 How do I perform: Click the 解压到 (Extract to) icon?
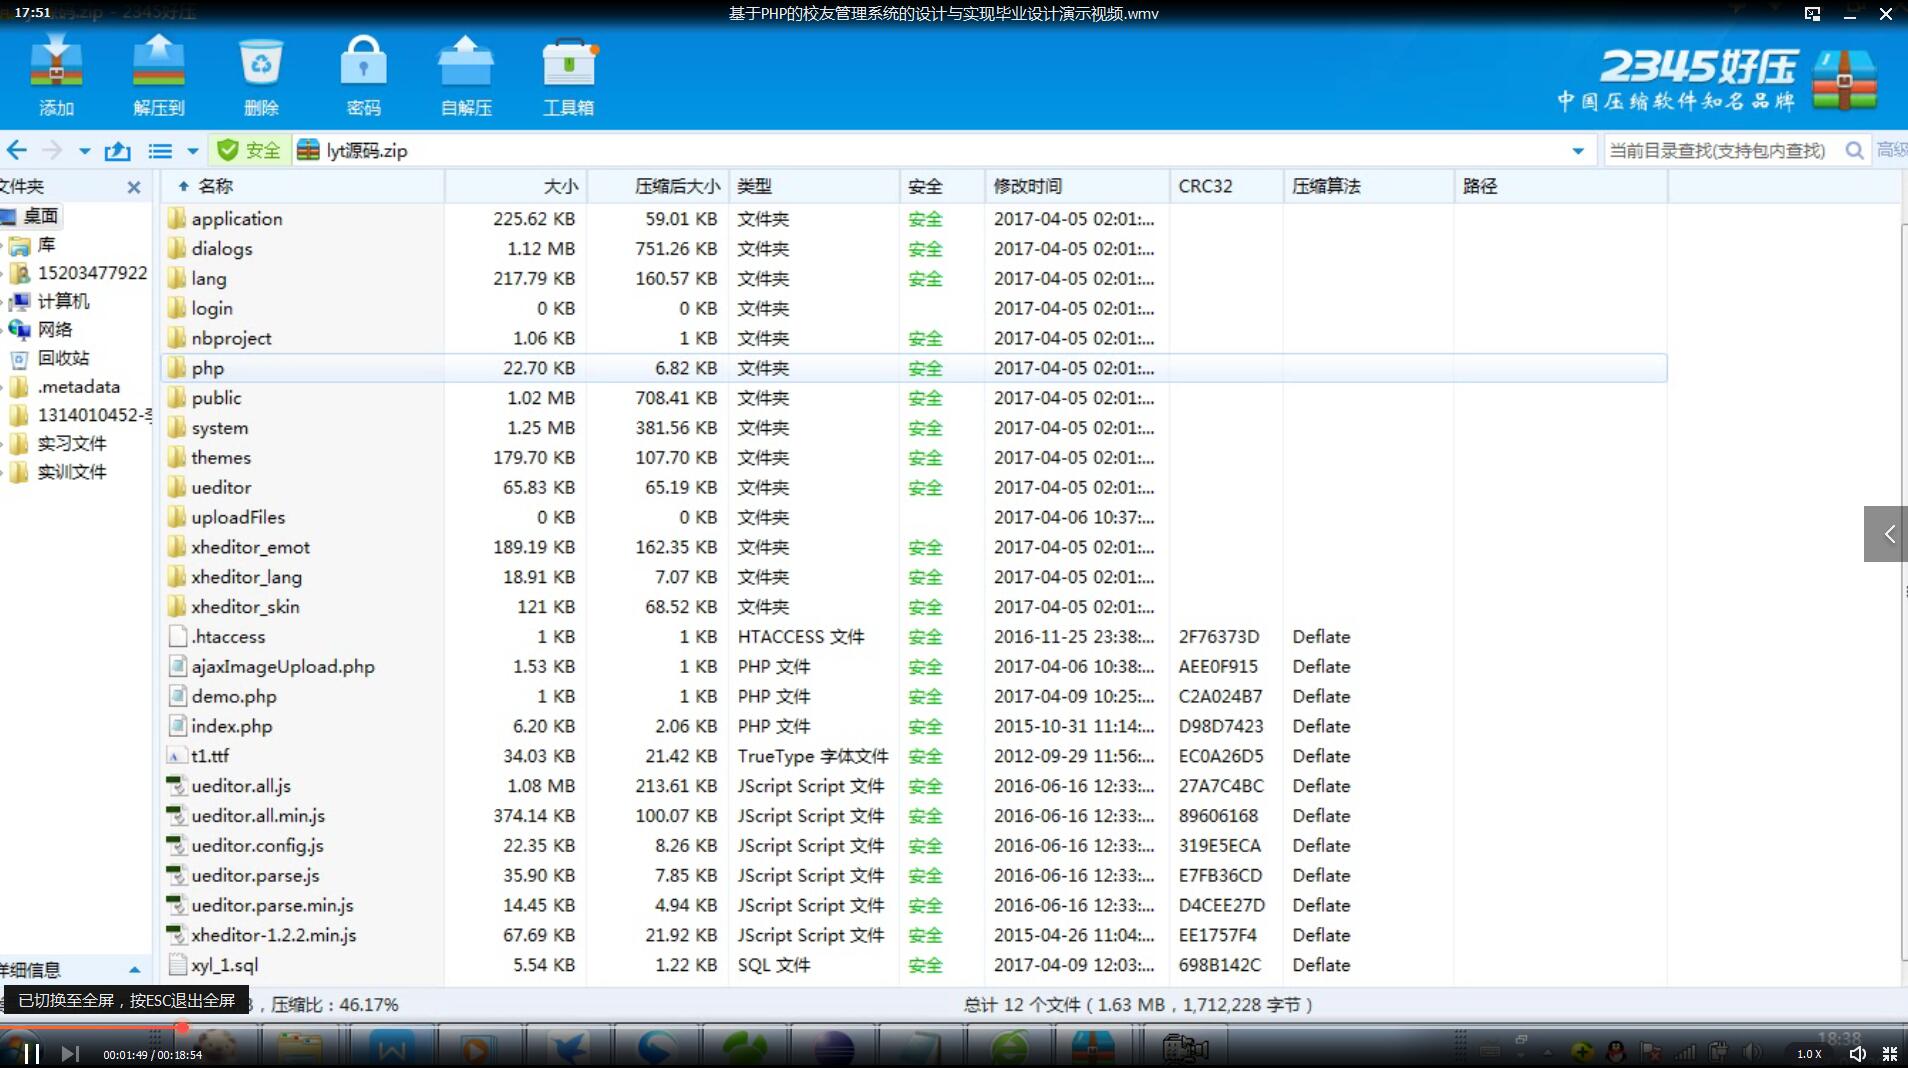159,75
